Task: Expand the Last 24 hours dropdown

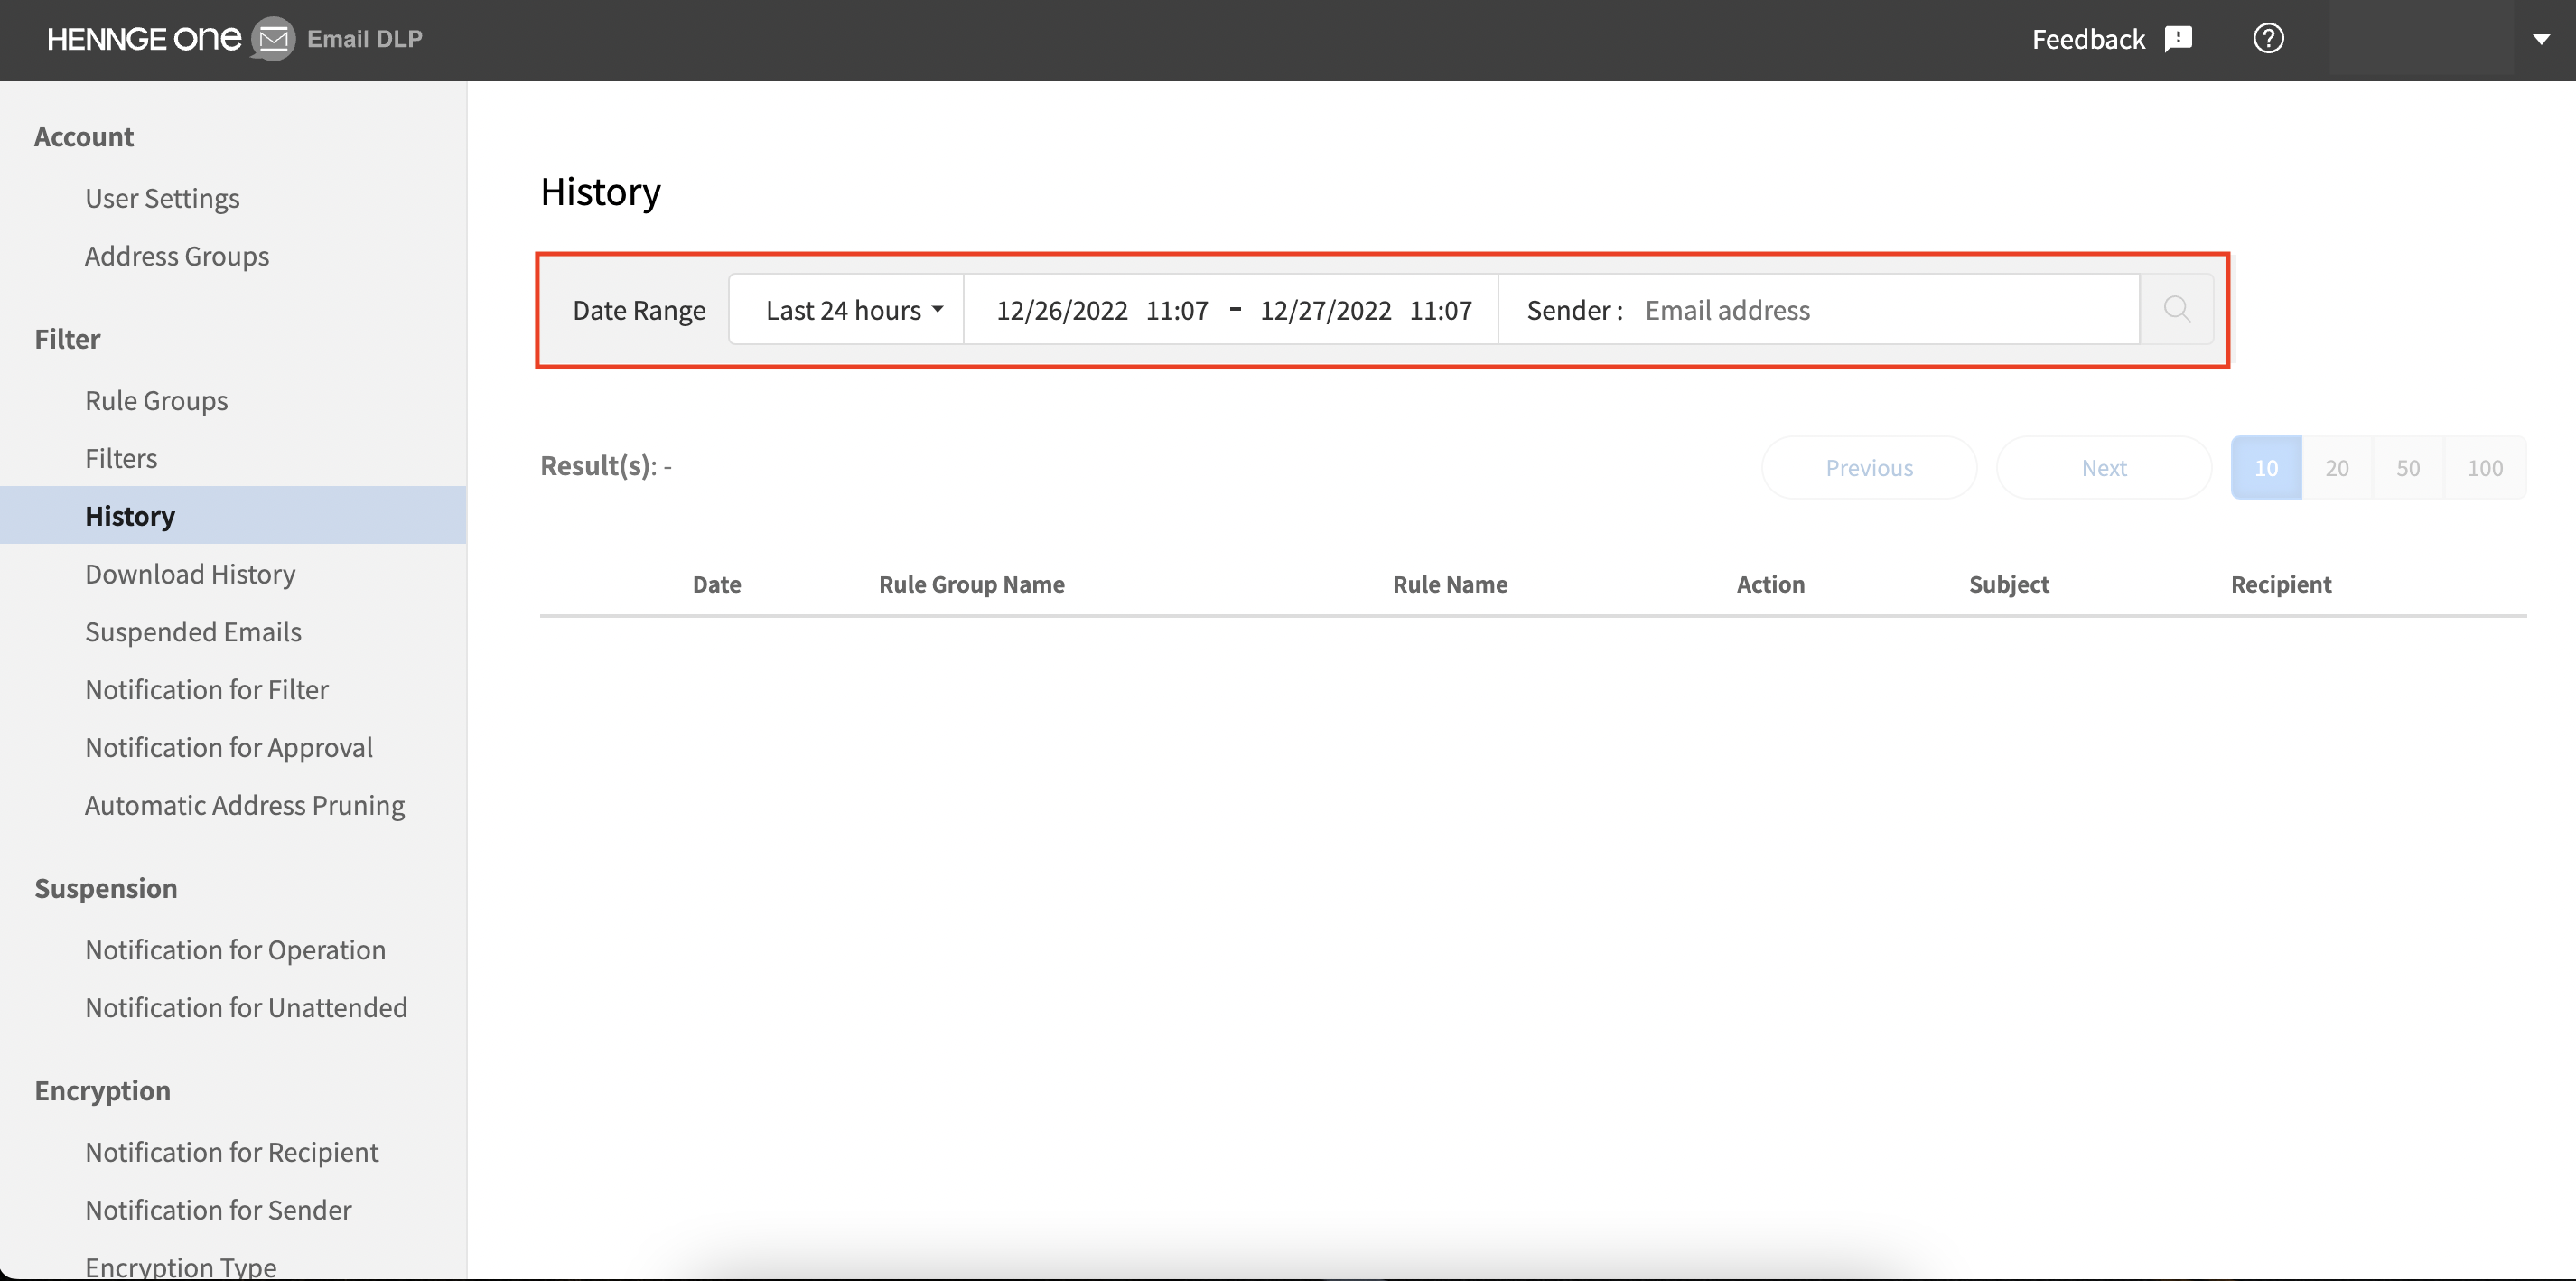Action: pos(847,309)
